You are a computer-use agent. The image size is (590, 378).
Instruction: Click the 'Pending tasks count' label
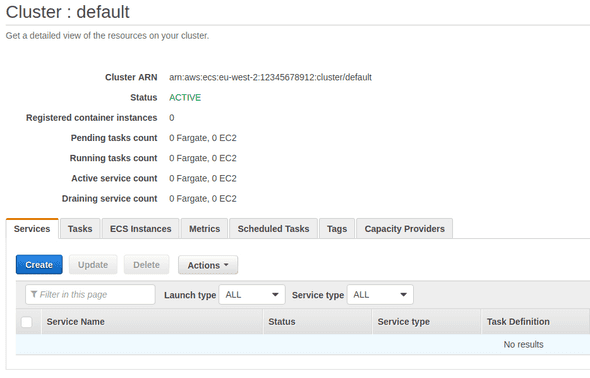[x=114, y=138]
